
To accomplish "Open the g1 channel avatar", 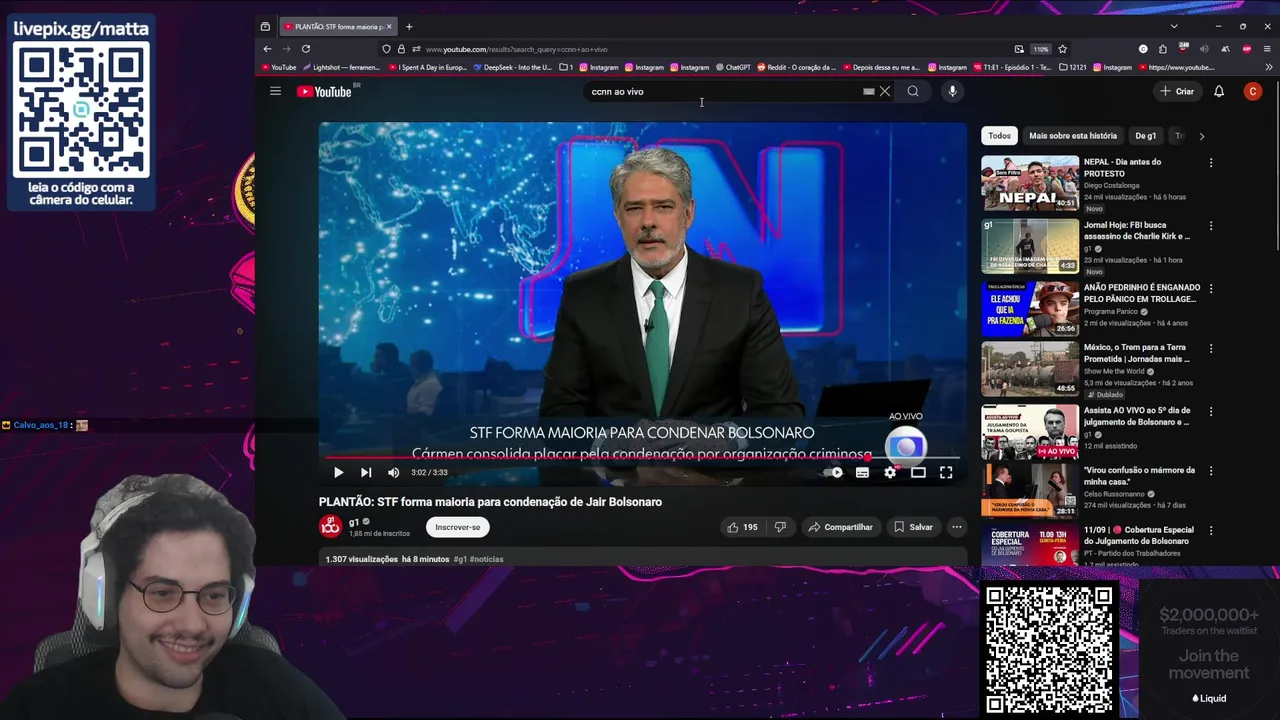I will pos(330,526).
